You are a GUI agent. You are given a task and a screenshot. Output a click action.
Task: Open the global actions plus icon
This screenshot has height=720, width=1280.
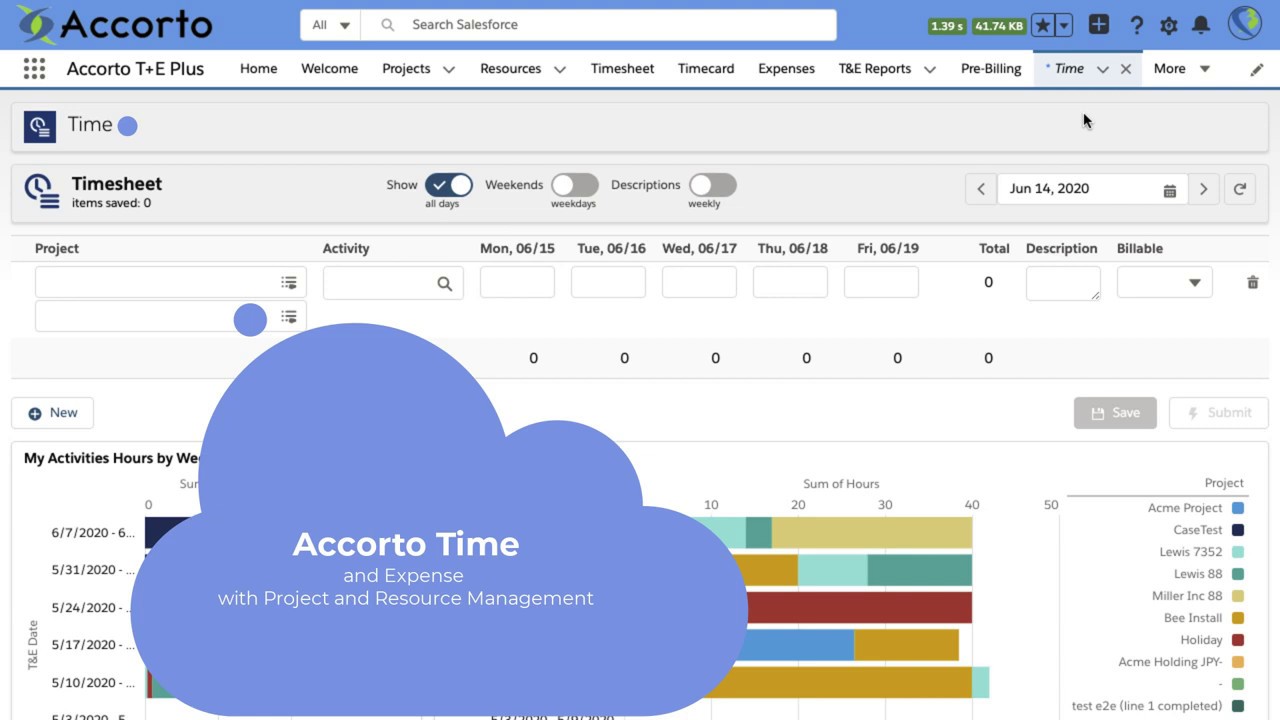[x=1099, y=25]
